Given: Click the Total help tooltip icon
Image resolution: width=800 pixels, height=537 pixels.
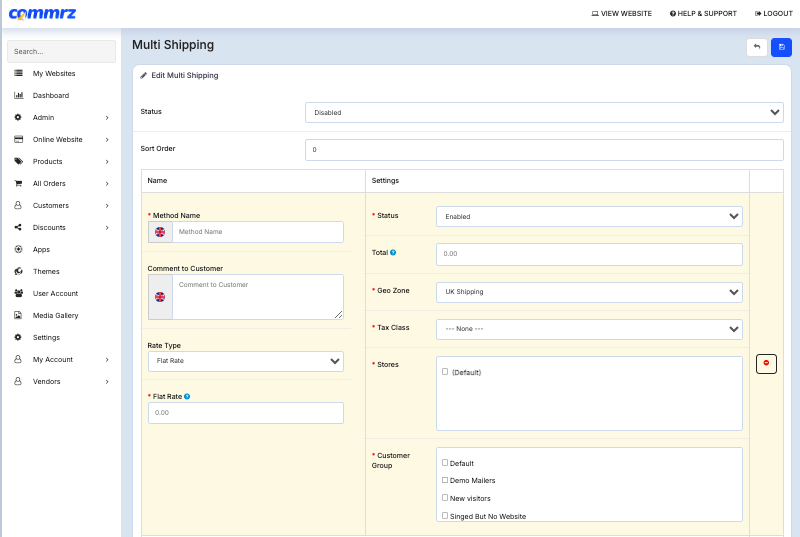Looking at the screenshot, I should point(393,253).
